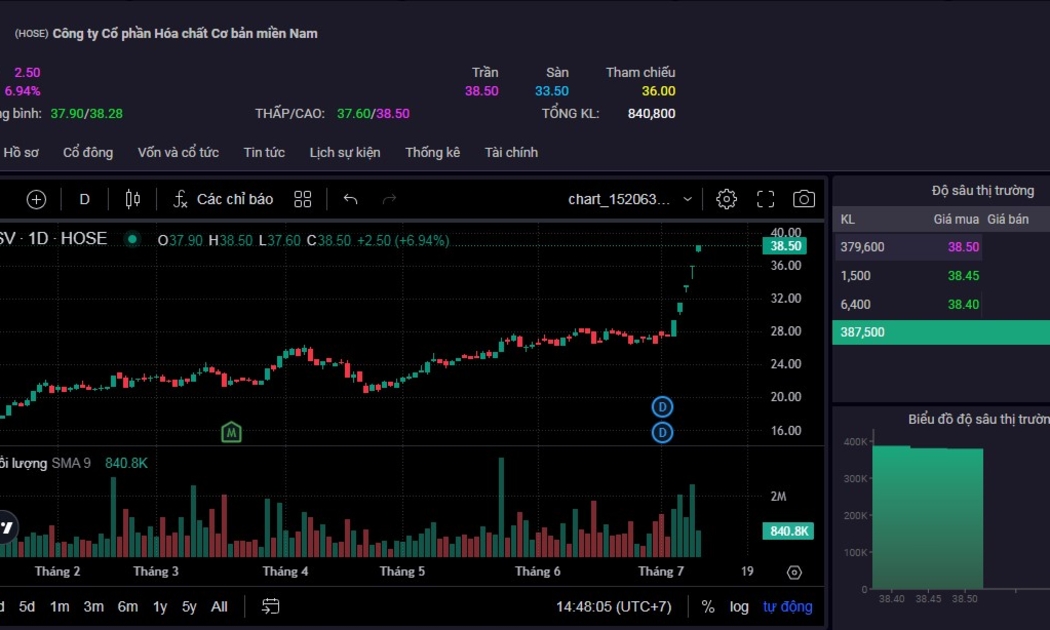This screenshot has width=1050, height=630.
Task: Open chart settings gear icon
Action: 727,199
